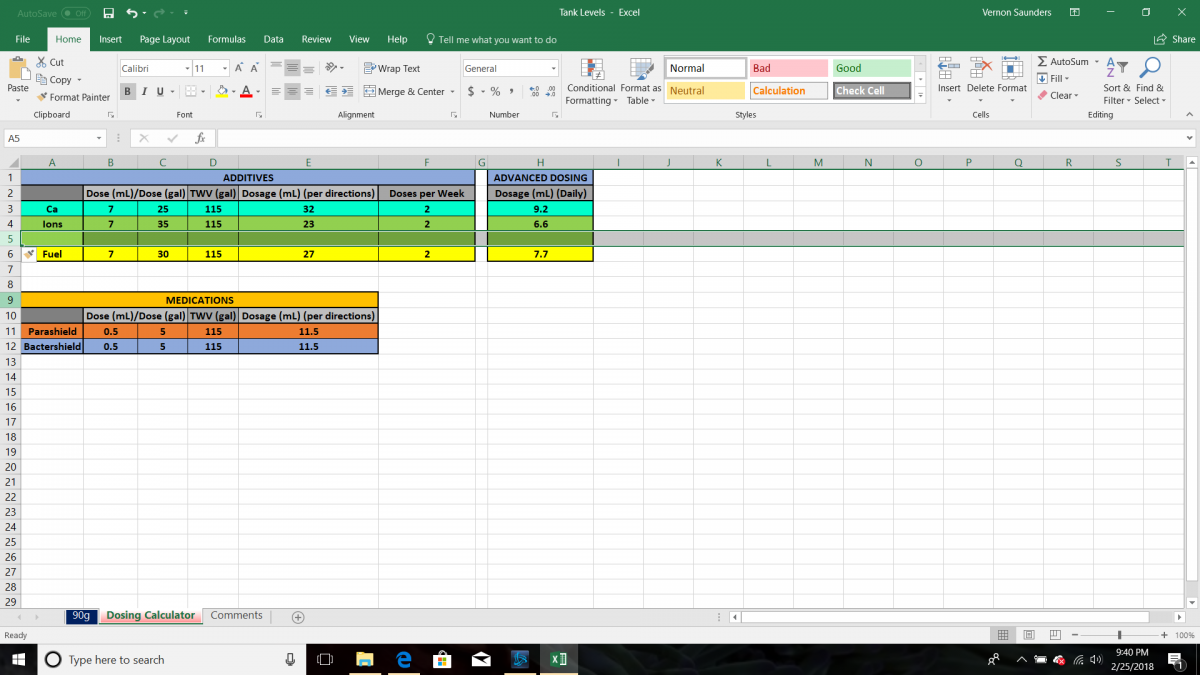Switch to the Insert ribbon tab
Image resolution: width=1200 pixels, height=675 pixels.
click(x=110, y=39)
